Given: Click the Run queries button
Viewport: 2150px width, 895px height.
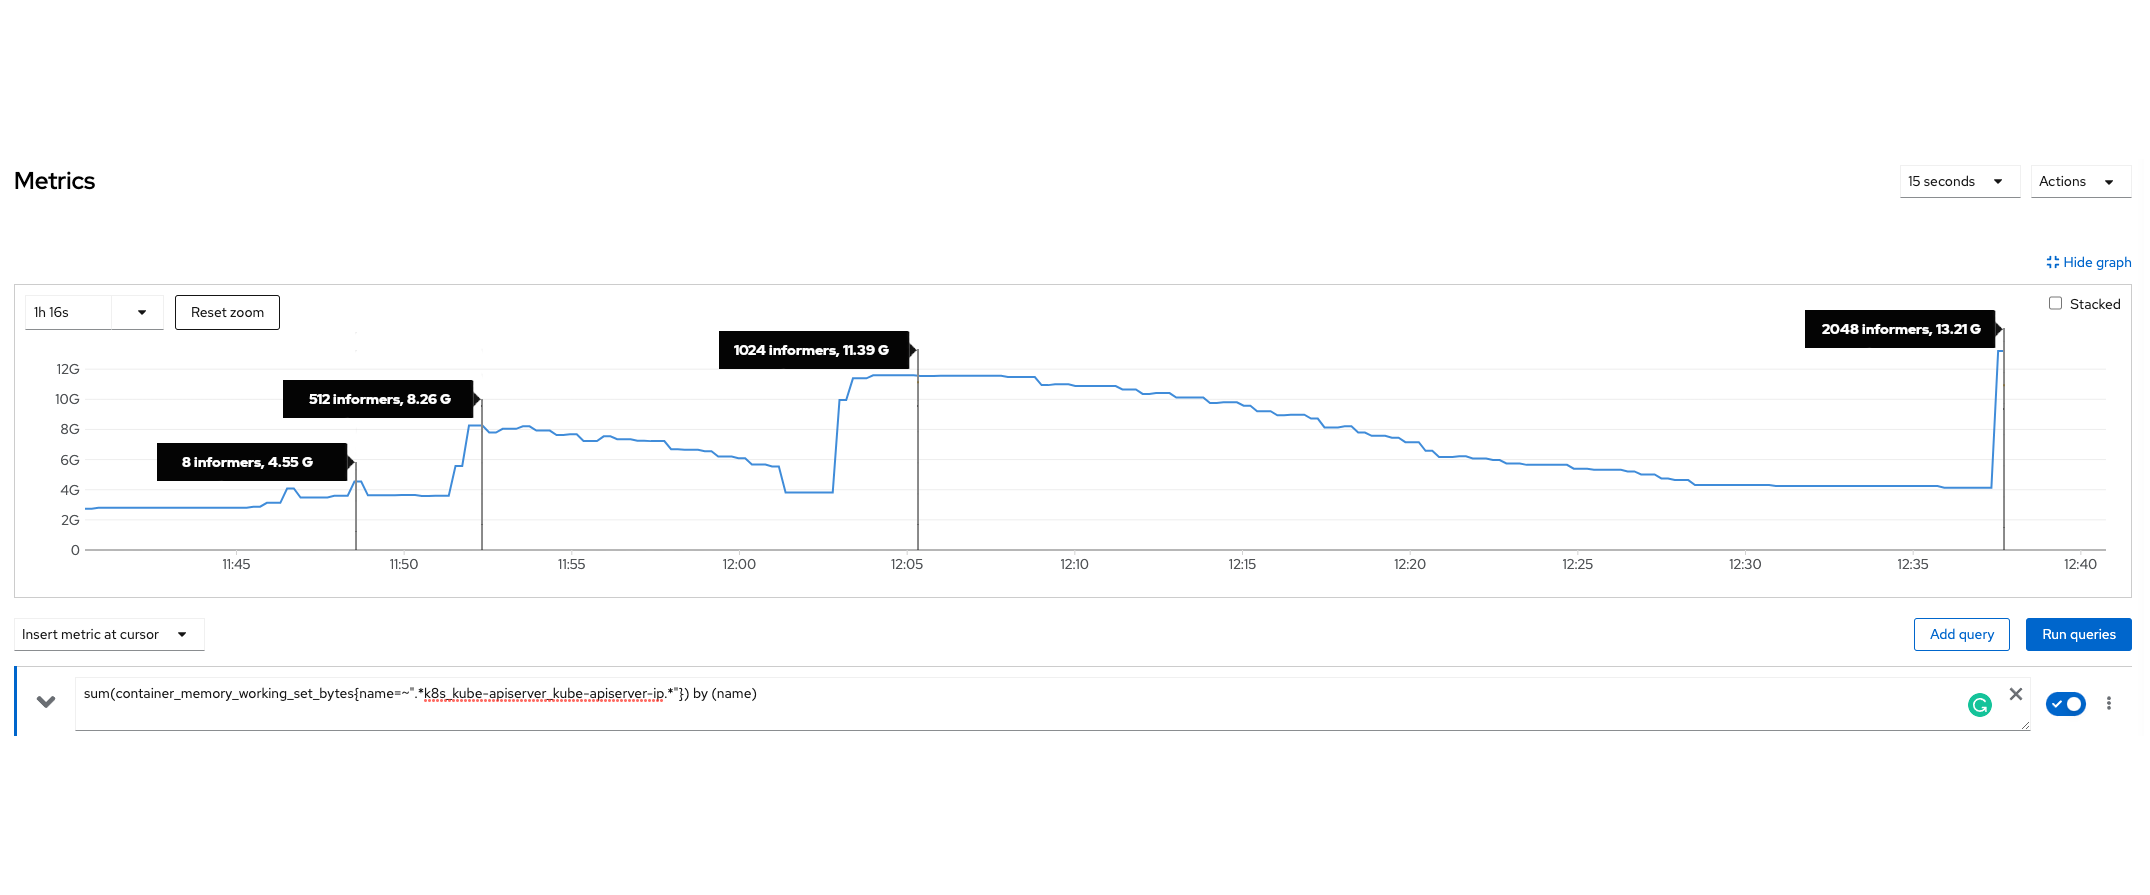Looking at the screenshot, I should click(x=2078, y=634).
